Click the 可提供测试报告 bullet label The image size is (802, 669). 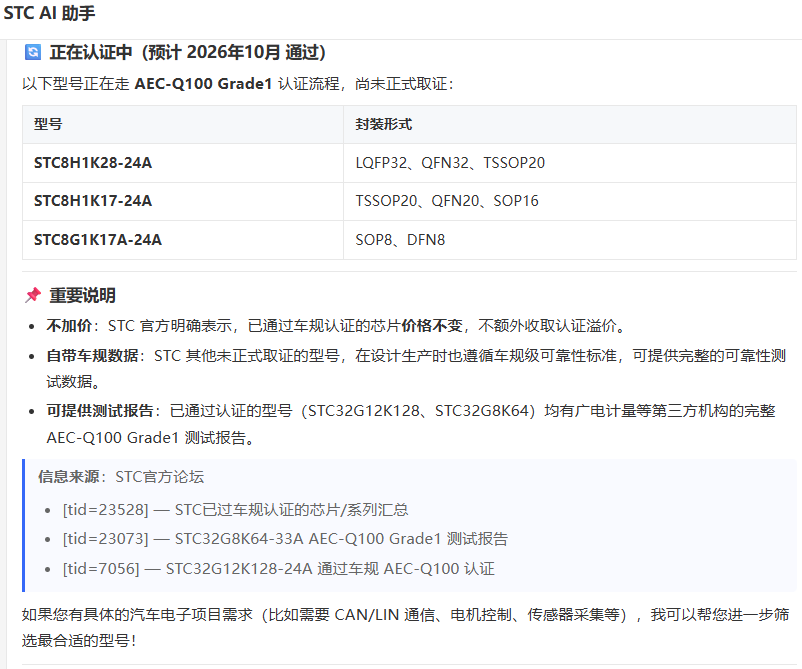[100, 411]
